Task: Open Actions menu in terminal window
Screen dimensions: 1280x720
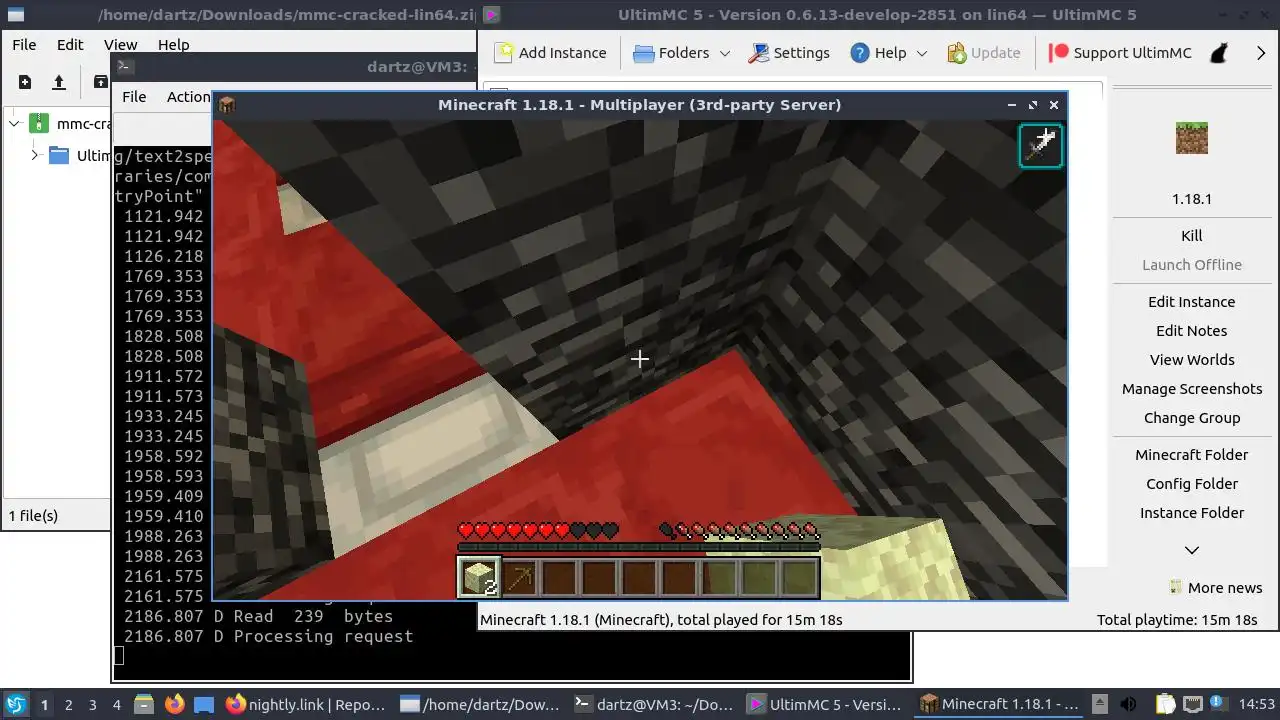Action: (189, 97)
